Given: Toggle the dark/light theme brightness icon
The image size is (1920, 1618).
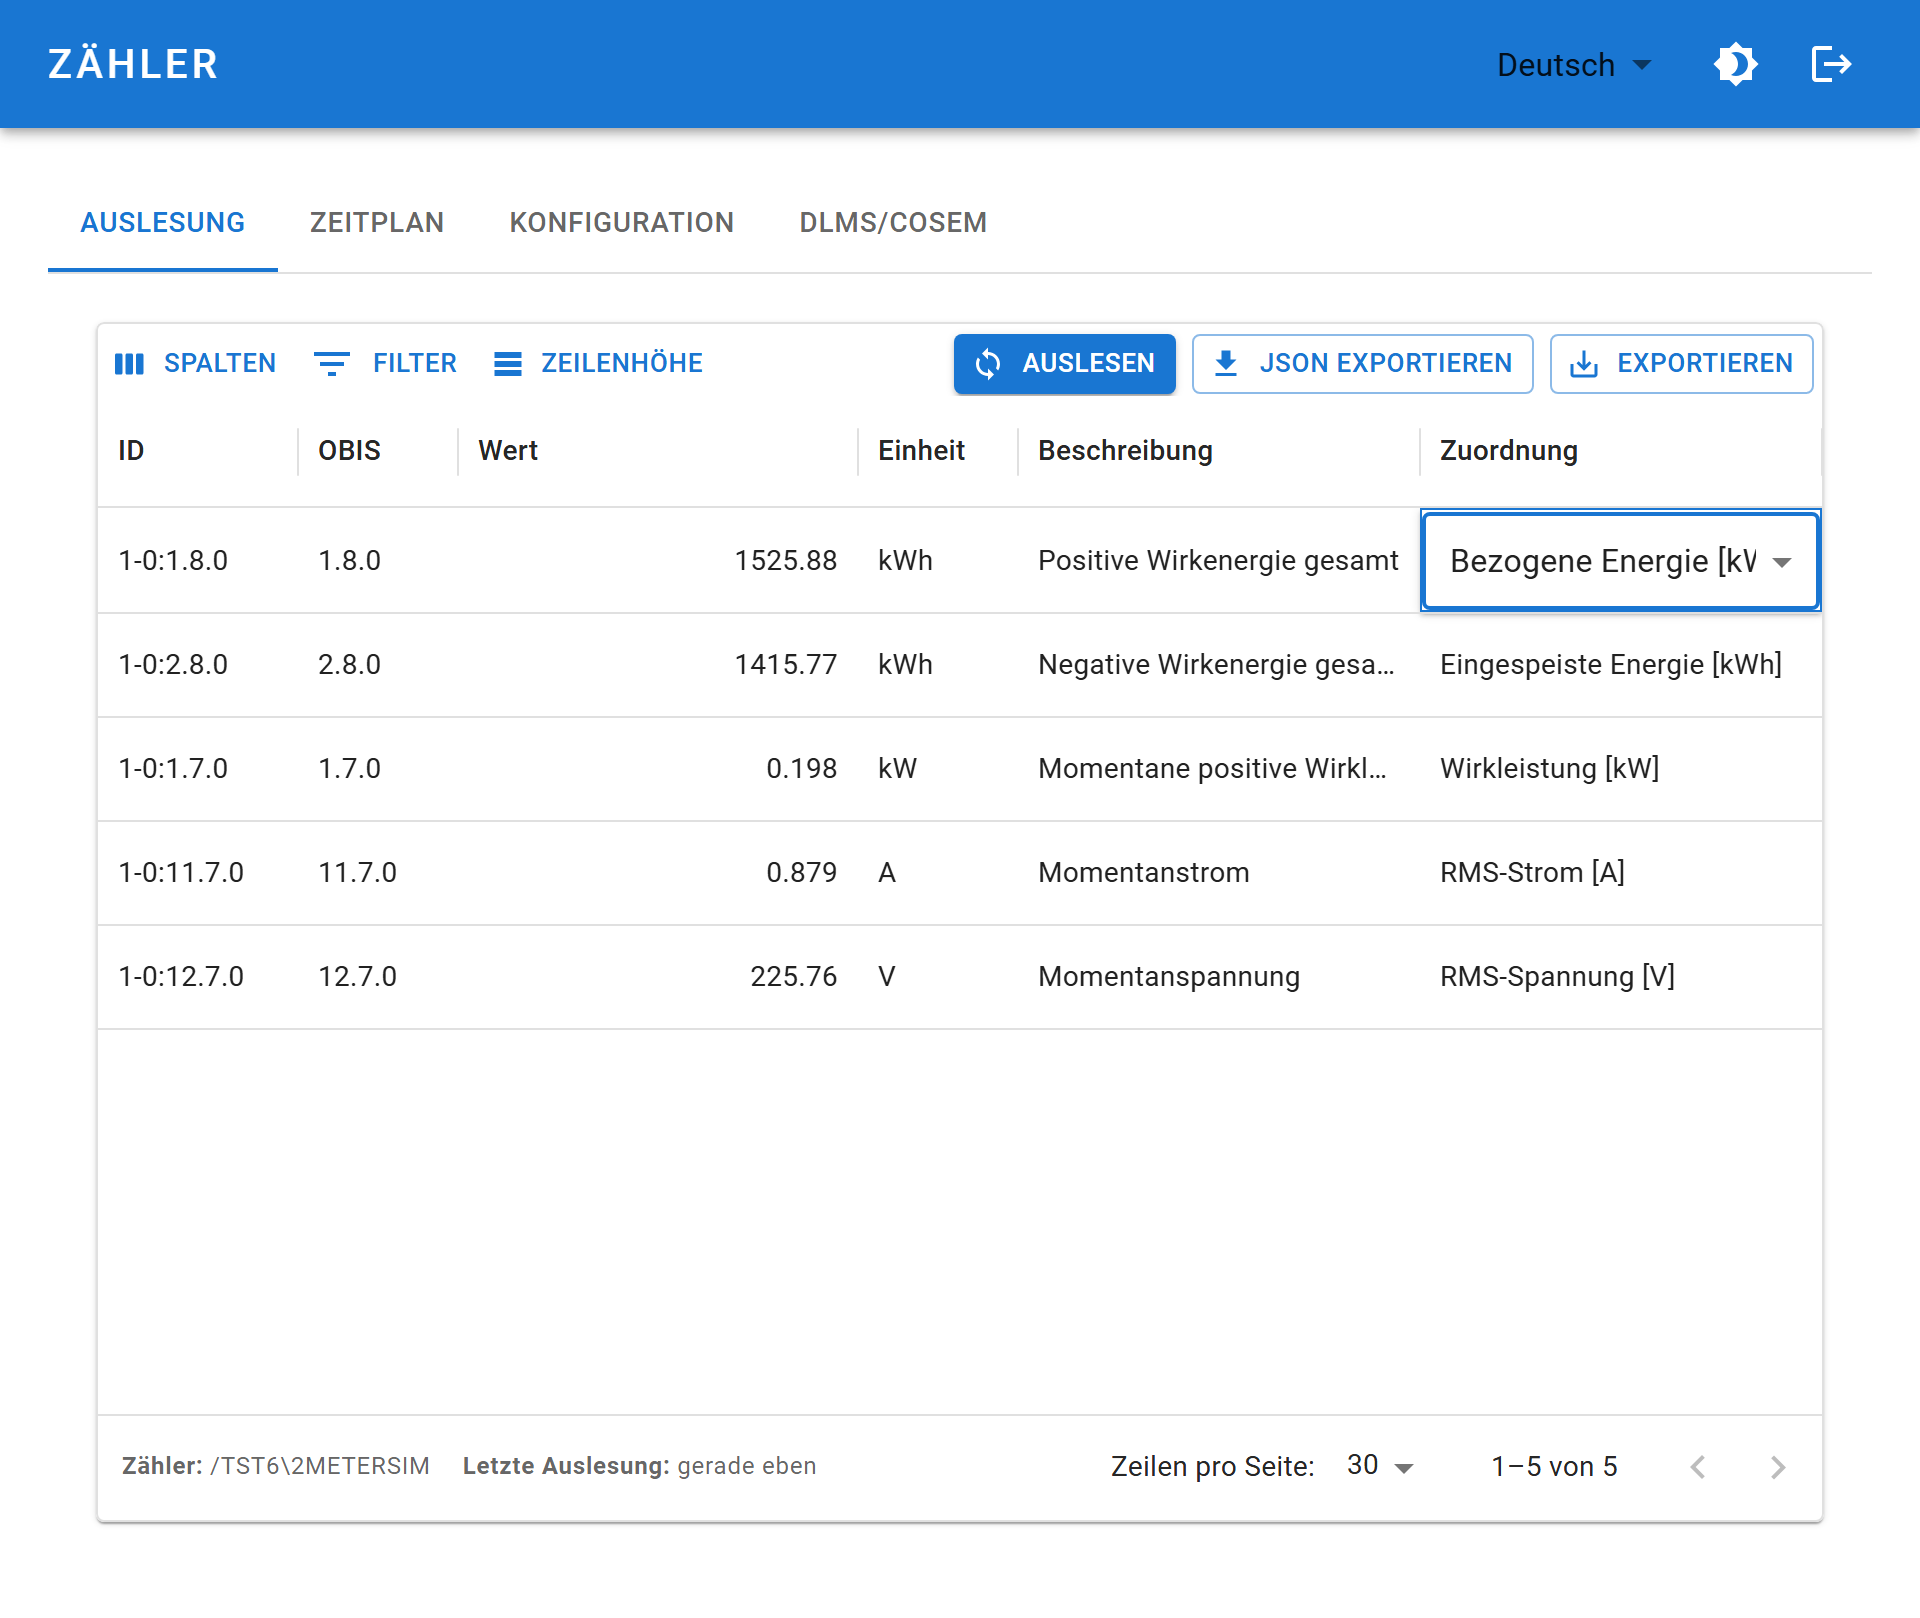Looking at the screenshot, I should [x=1736, y=65].
